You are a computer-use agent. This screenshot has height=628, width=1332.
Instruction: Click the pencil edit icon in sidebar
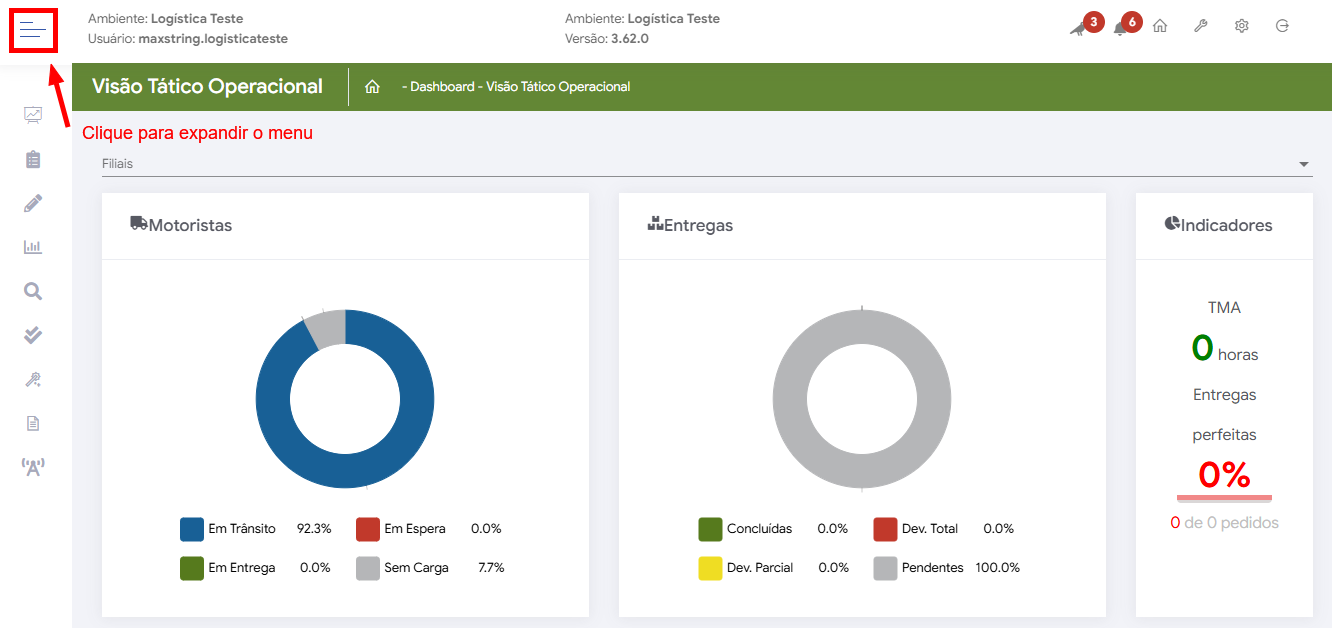[x=33, y=203]
